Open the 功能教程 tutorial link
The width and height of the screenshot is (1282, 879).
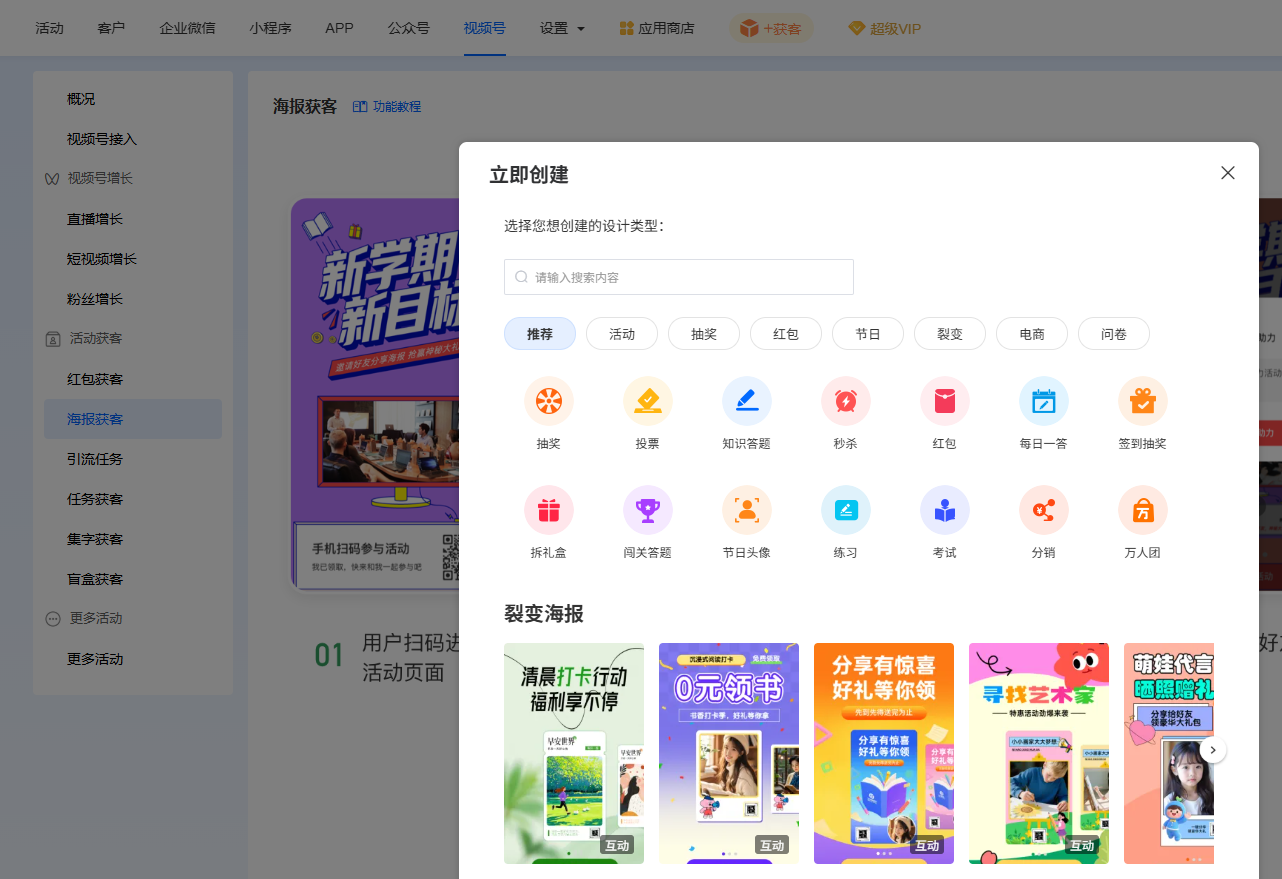pyautogui.click(x=387, y=106)
